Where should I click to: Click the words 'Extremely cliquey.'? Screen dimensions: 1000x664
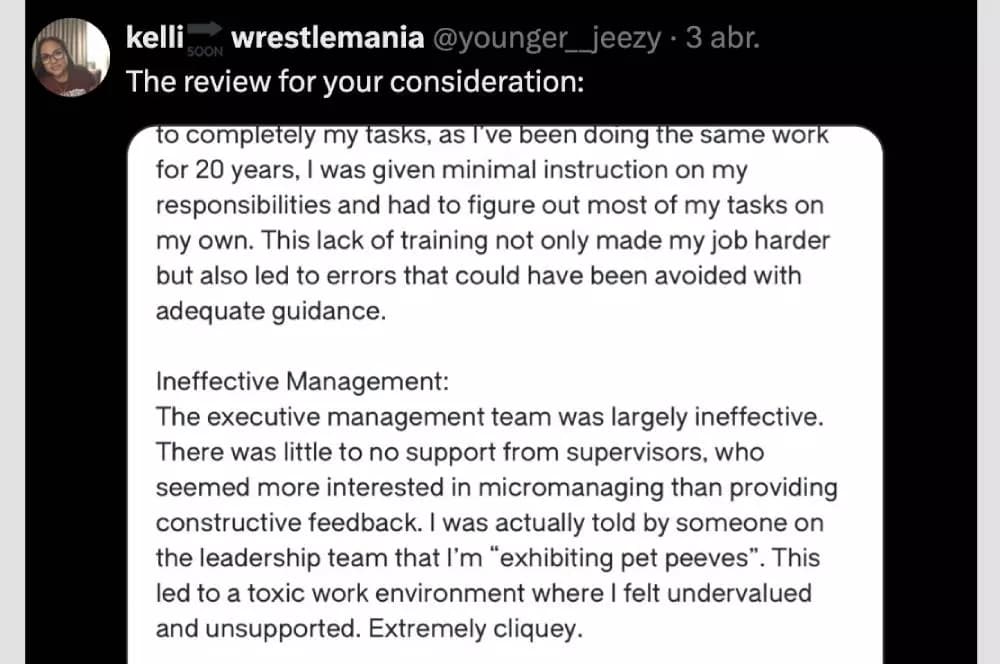pos(476,629)
